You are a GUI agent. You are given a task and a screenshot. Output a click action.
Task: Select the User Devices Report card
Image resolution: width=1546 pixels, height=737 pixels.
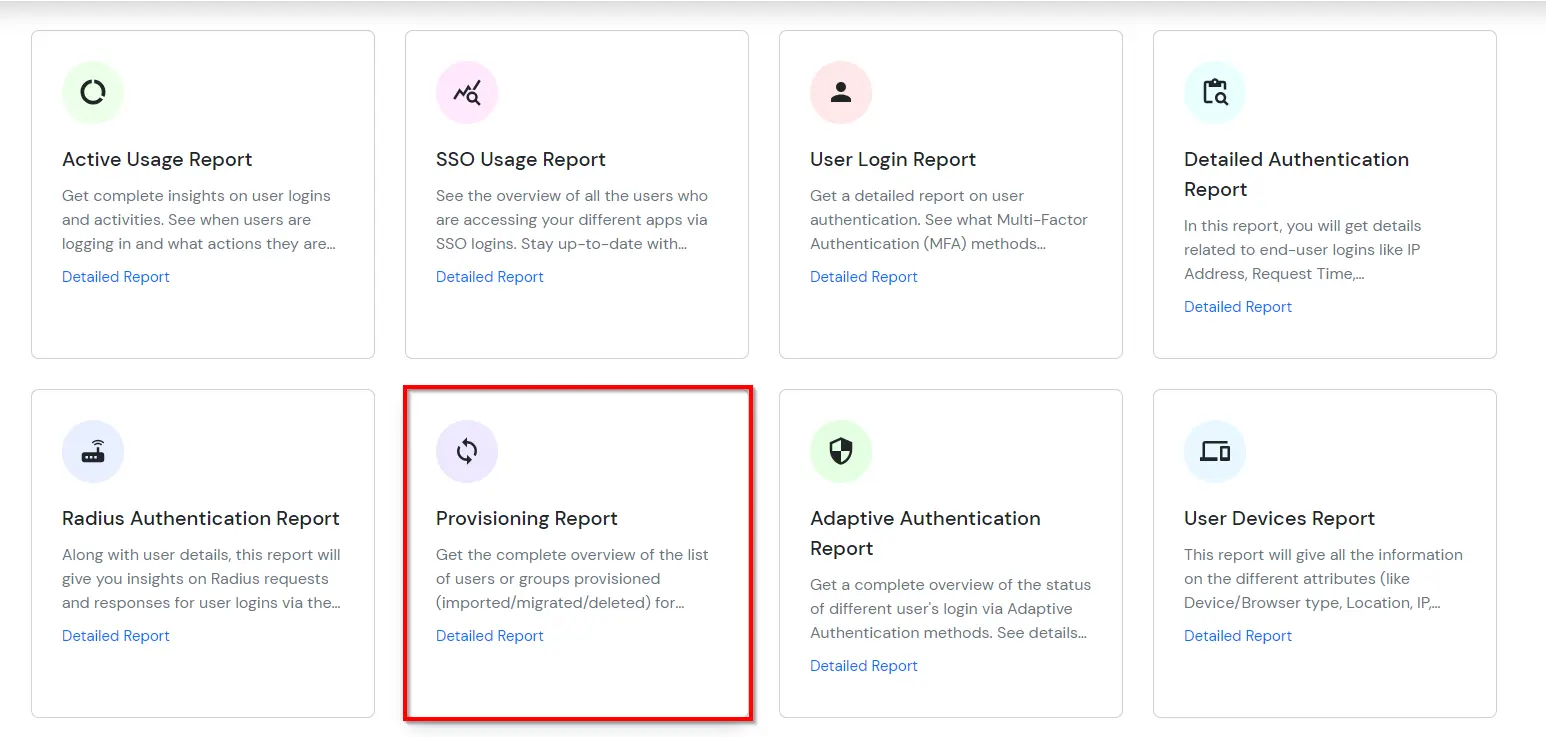[1324, 553]
